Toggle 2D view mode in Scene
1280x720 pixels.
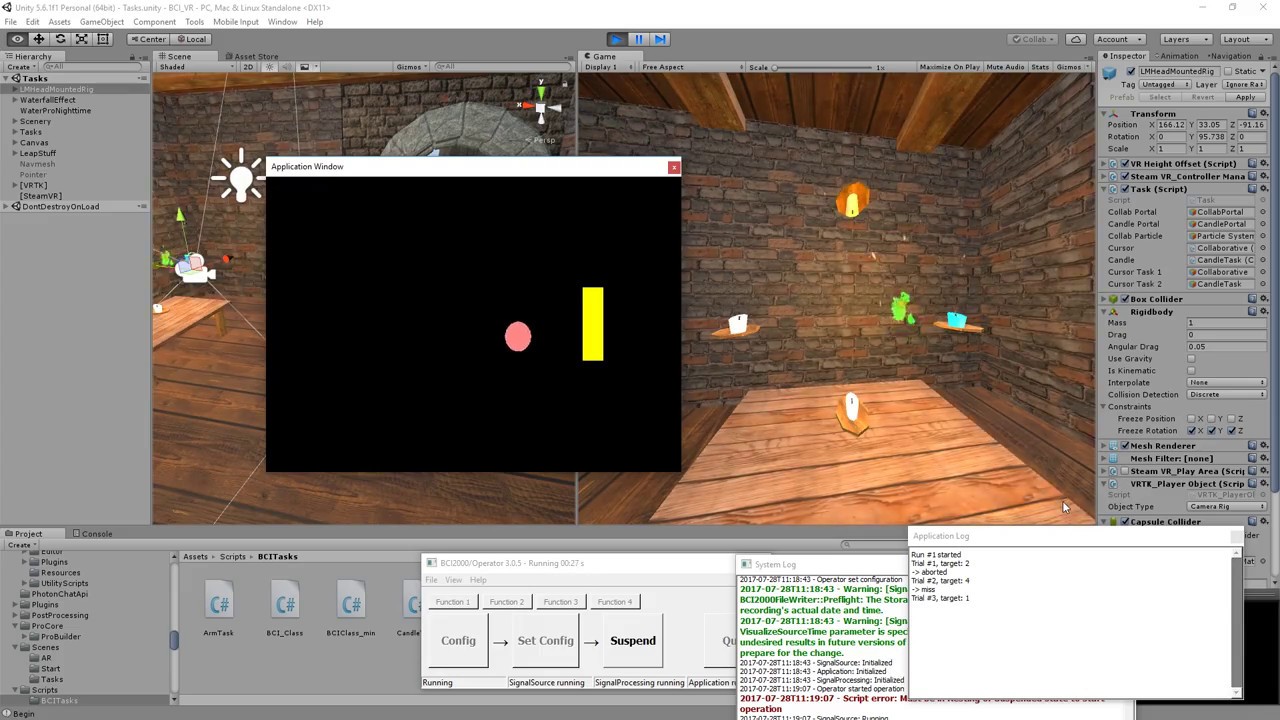coord(249,67)
